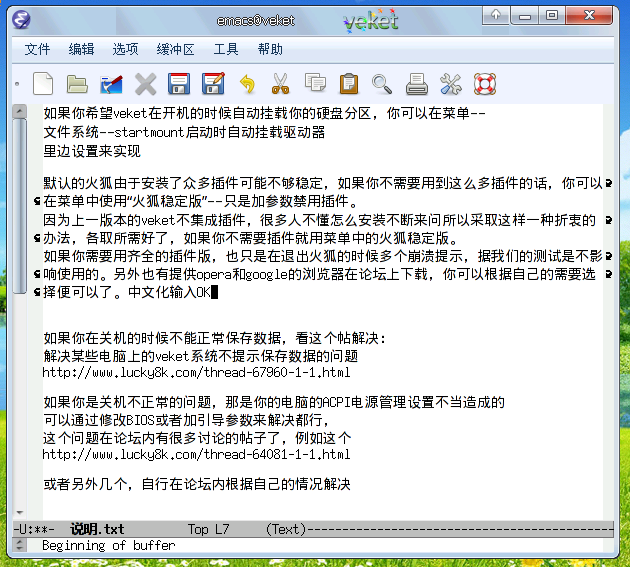Image resolution: width=630 pixels, height=567 pixels.
Task: Minimize the emacs window
Action: (525, 15)
